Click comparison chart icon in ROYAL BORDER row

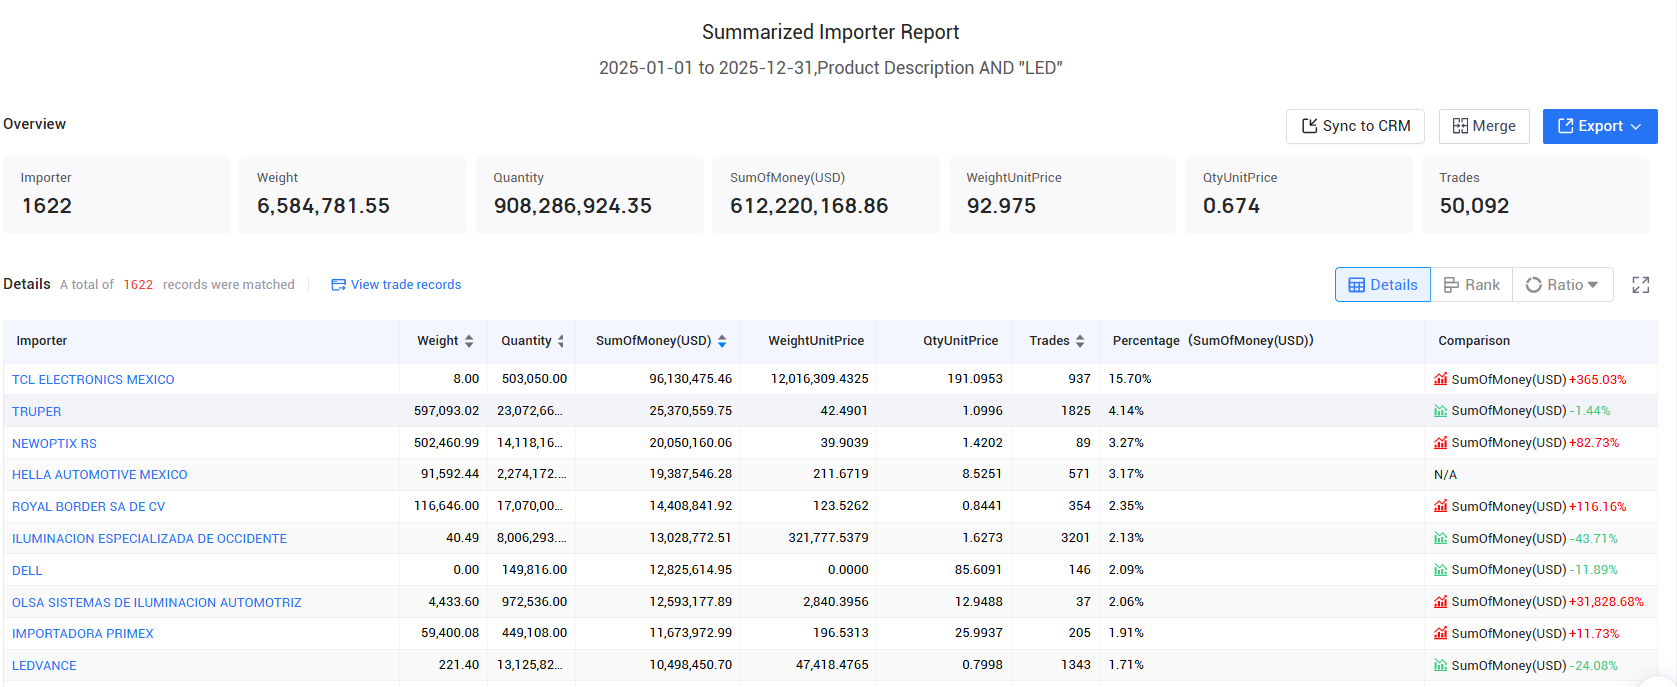coord(1440,506)
